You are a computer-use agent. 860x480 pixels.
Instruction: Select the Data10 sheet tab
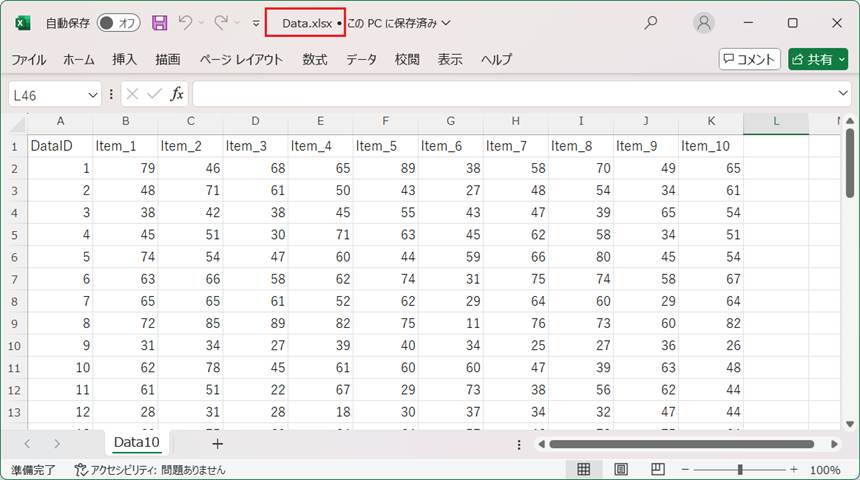pyautogui.click(x=136, y=443)
